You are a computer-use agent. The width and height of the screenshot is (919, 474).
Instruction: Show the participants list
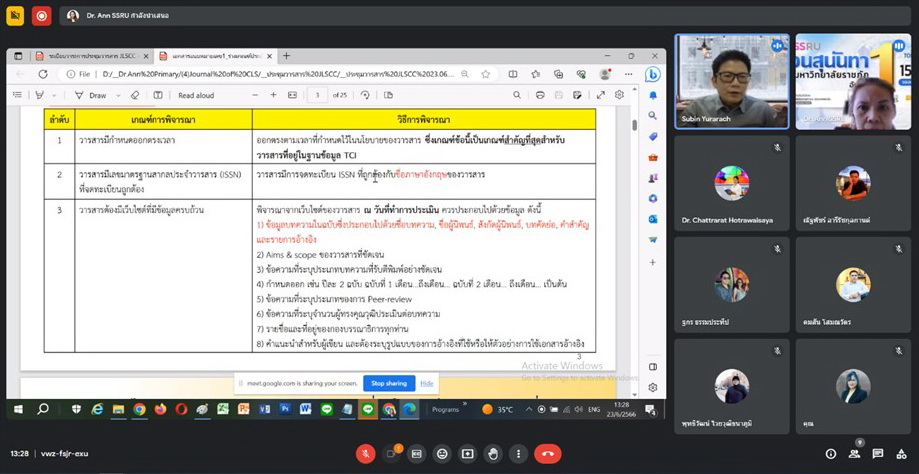[854, 454]
